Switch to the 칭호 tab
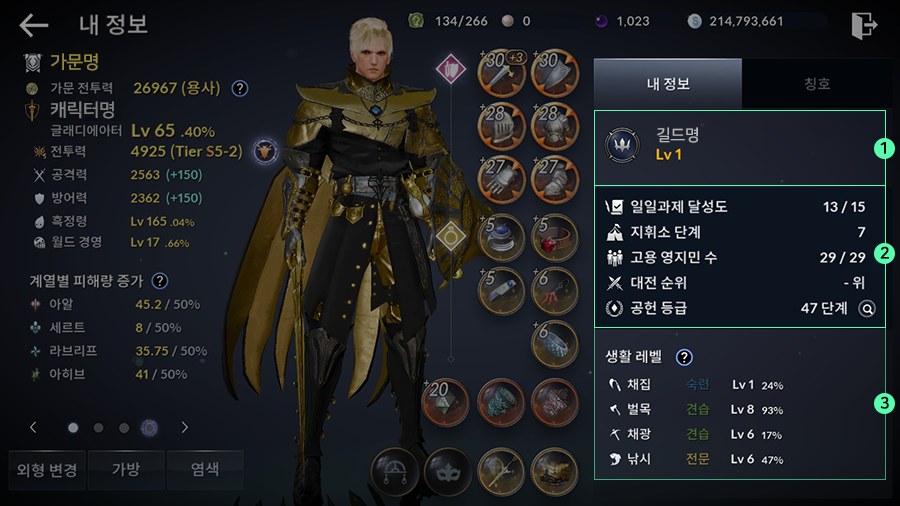 pos(817,84)
